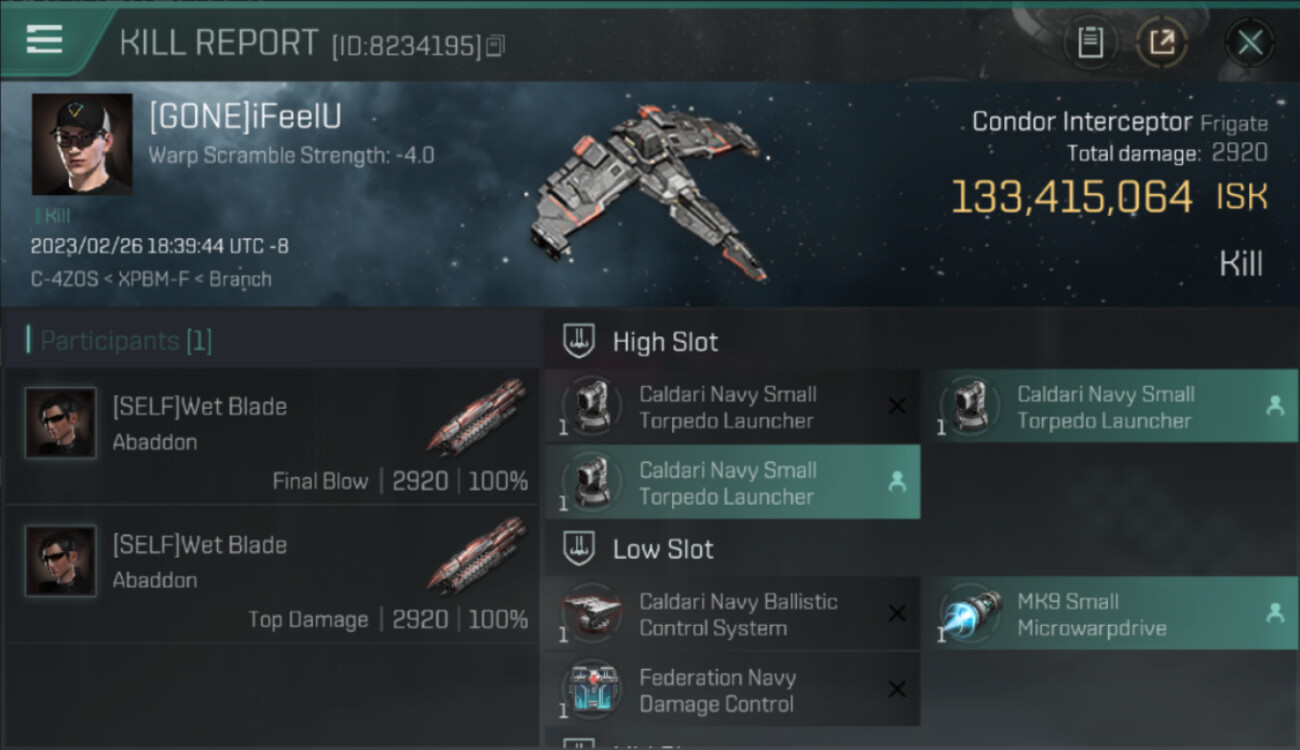The height and width of the screenshot is (750, 1300).
Task: Copy the kill report ID
Action: (496, 45)
